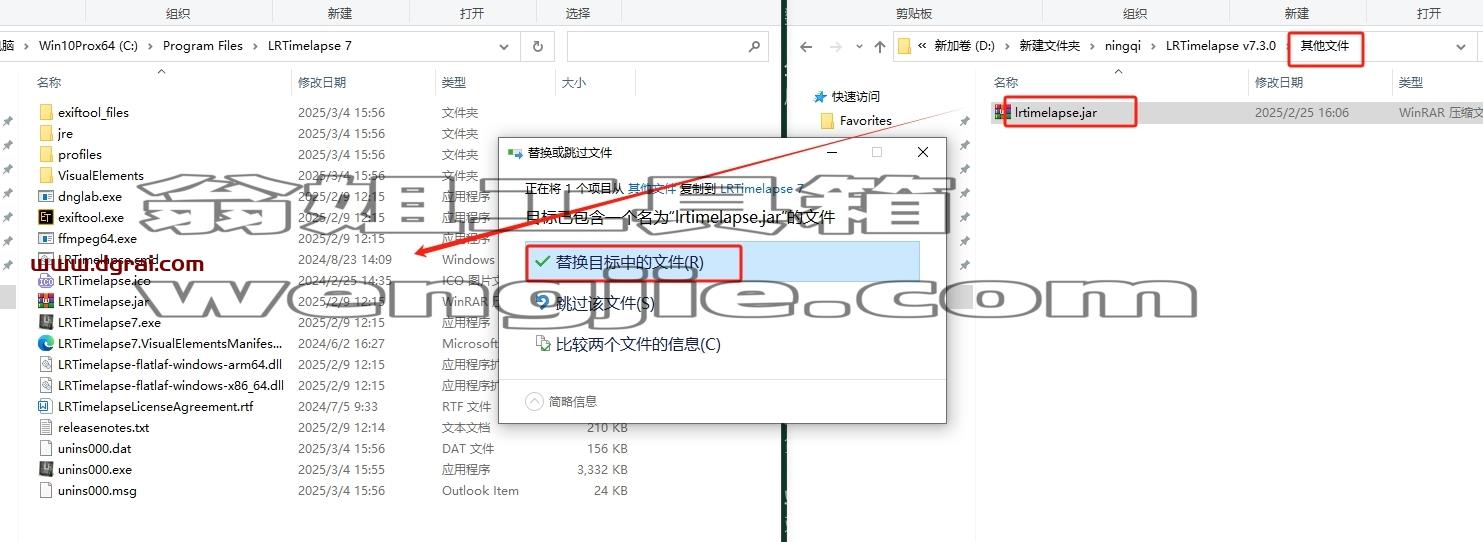Click the LRTimelapseLicenseAgreement.rtf document icon
Image resolution: width=1483 pixels, height=542 pixels.
click(45, 406)
